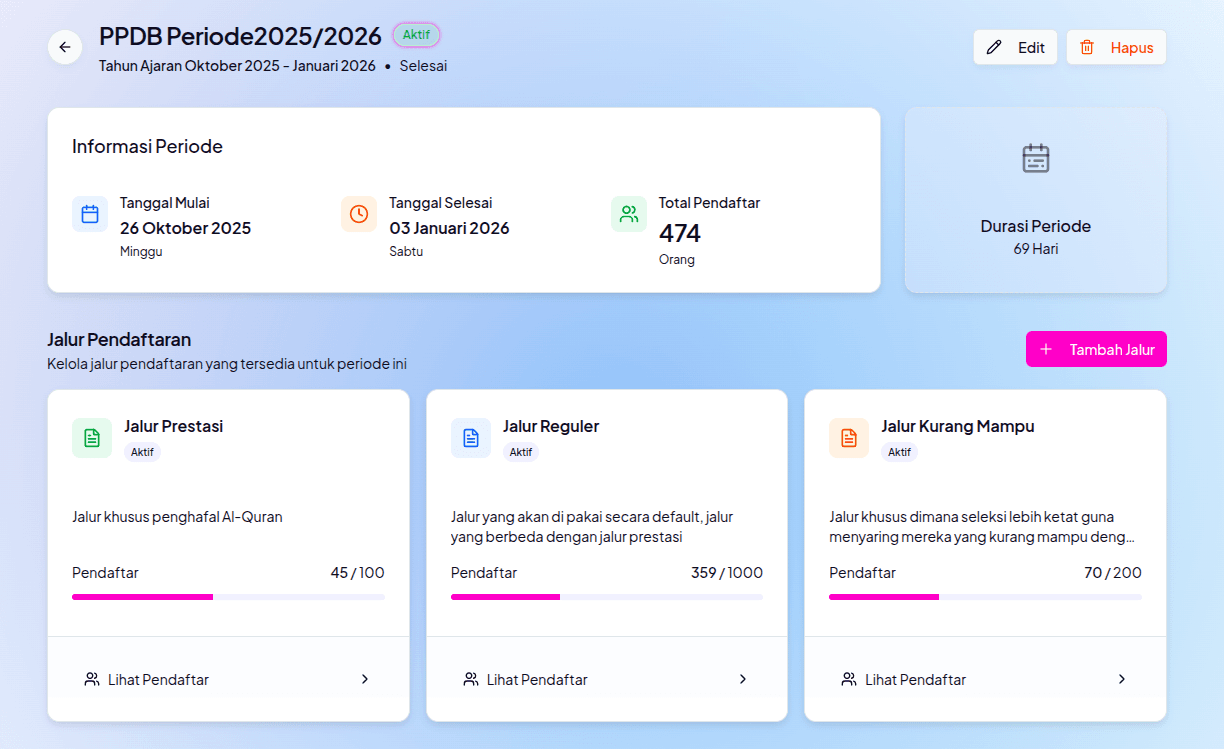Expand the Jalur Prestasi Lihat Pendaftar chevron
The width and height of the screenshot is (1224, 749).
coord(365,679)
